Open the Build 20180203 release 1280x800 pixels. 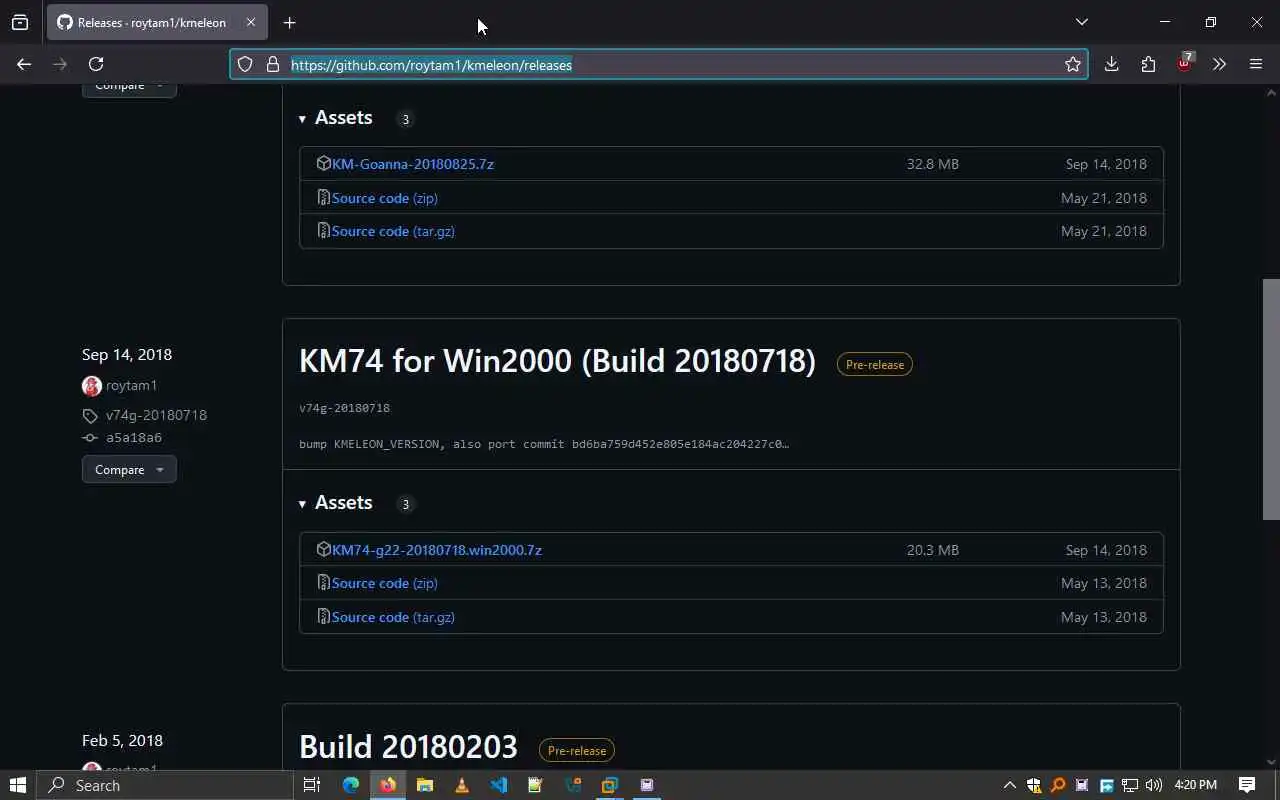tap(408, 747)
